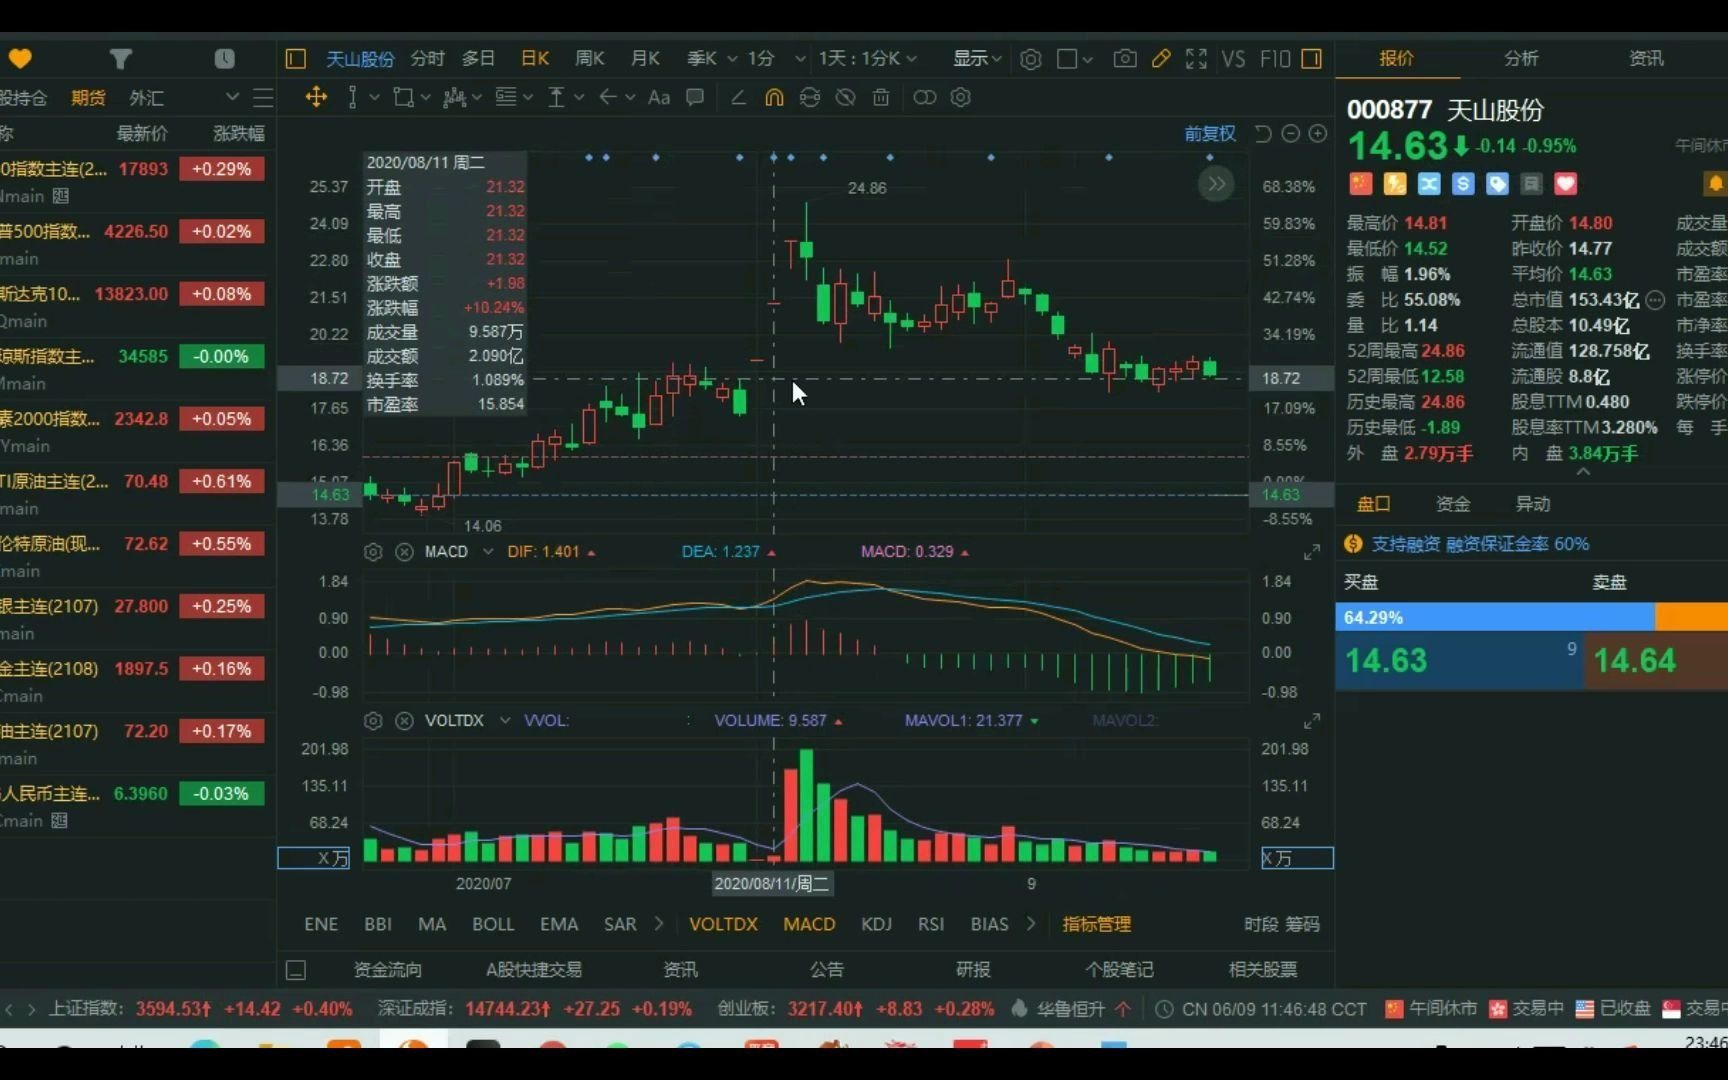
Task: Click the blue dollar sign badge
Action: coord(1463,184)
